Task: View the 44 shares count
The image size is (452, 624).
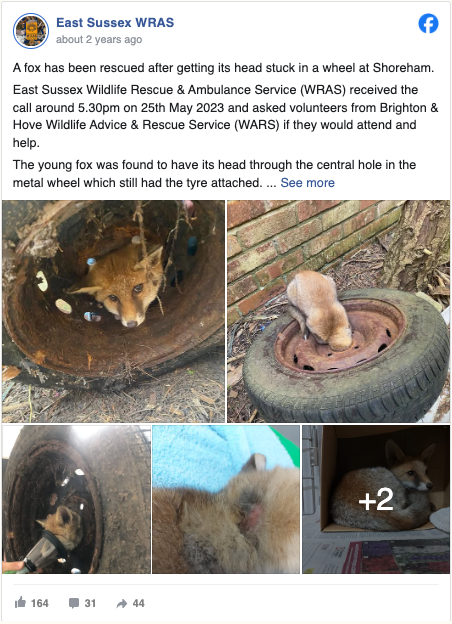Action: (x=138, y=603)
